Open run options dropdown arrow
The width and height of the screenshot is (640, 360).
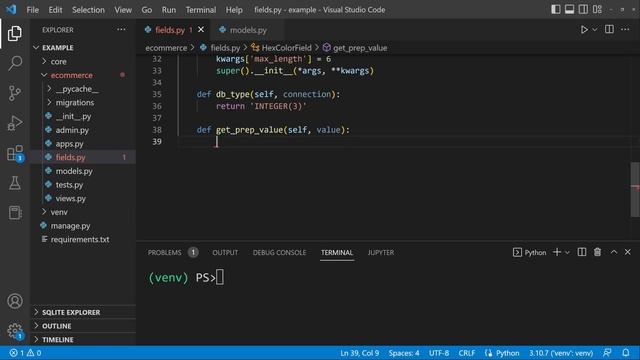[595, 30]
